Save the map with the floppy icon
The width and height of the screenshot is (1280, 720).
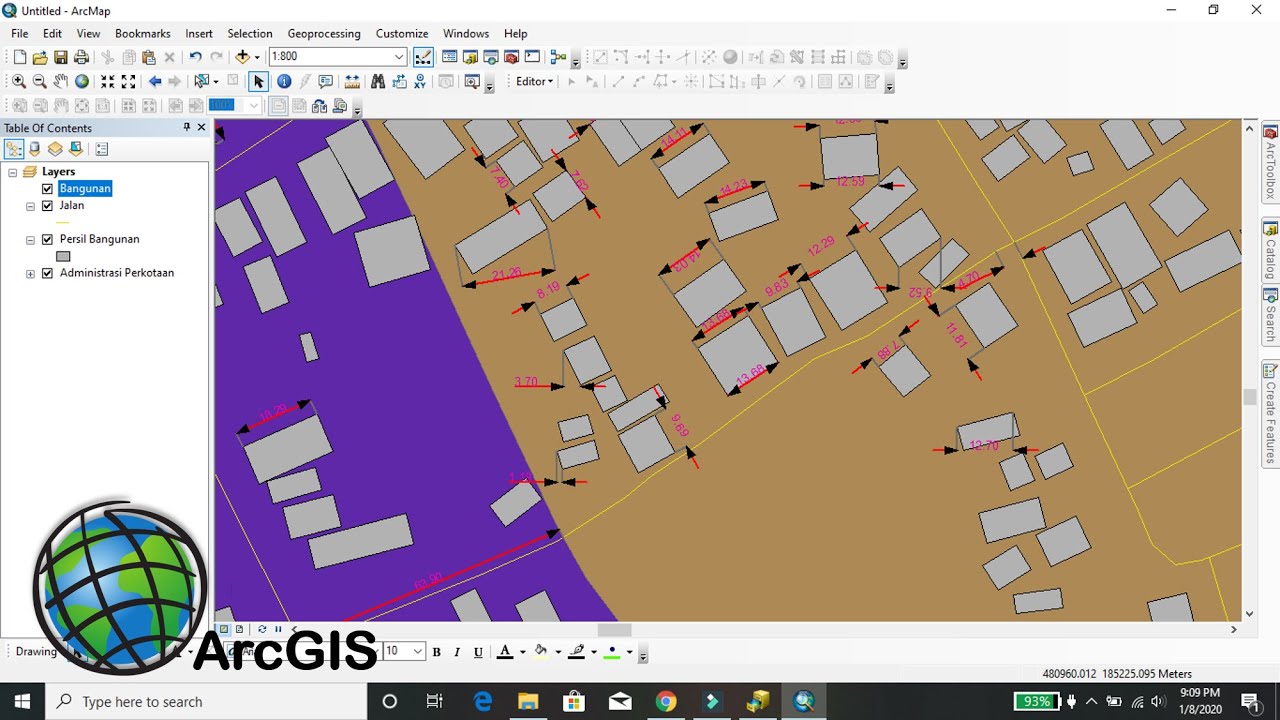click(x=61, y=57)
